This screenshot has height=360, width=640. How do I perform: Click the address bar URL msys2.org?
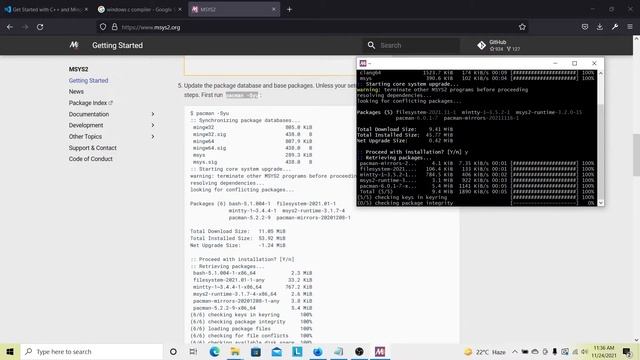(x=151, y=27)
